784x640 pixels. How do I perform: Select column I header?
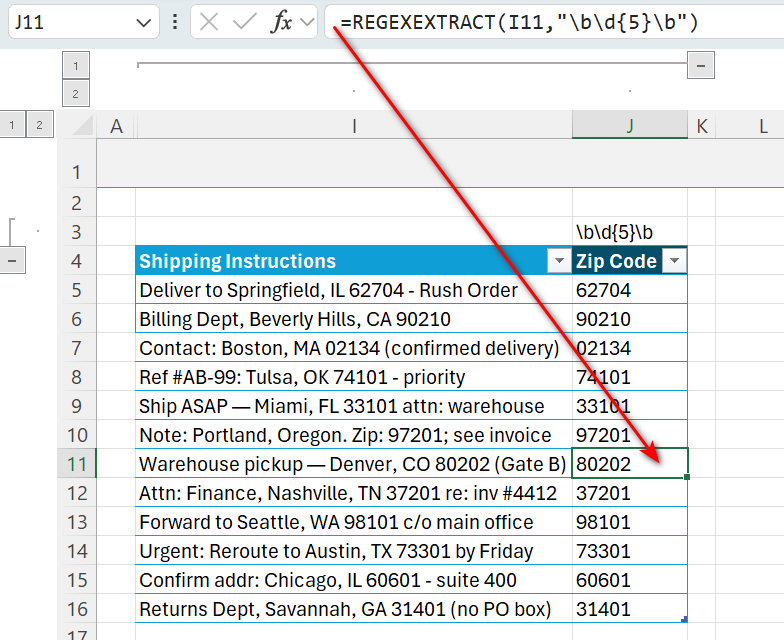353,126
